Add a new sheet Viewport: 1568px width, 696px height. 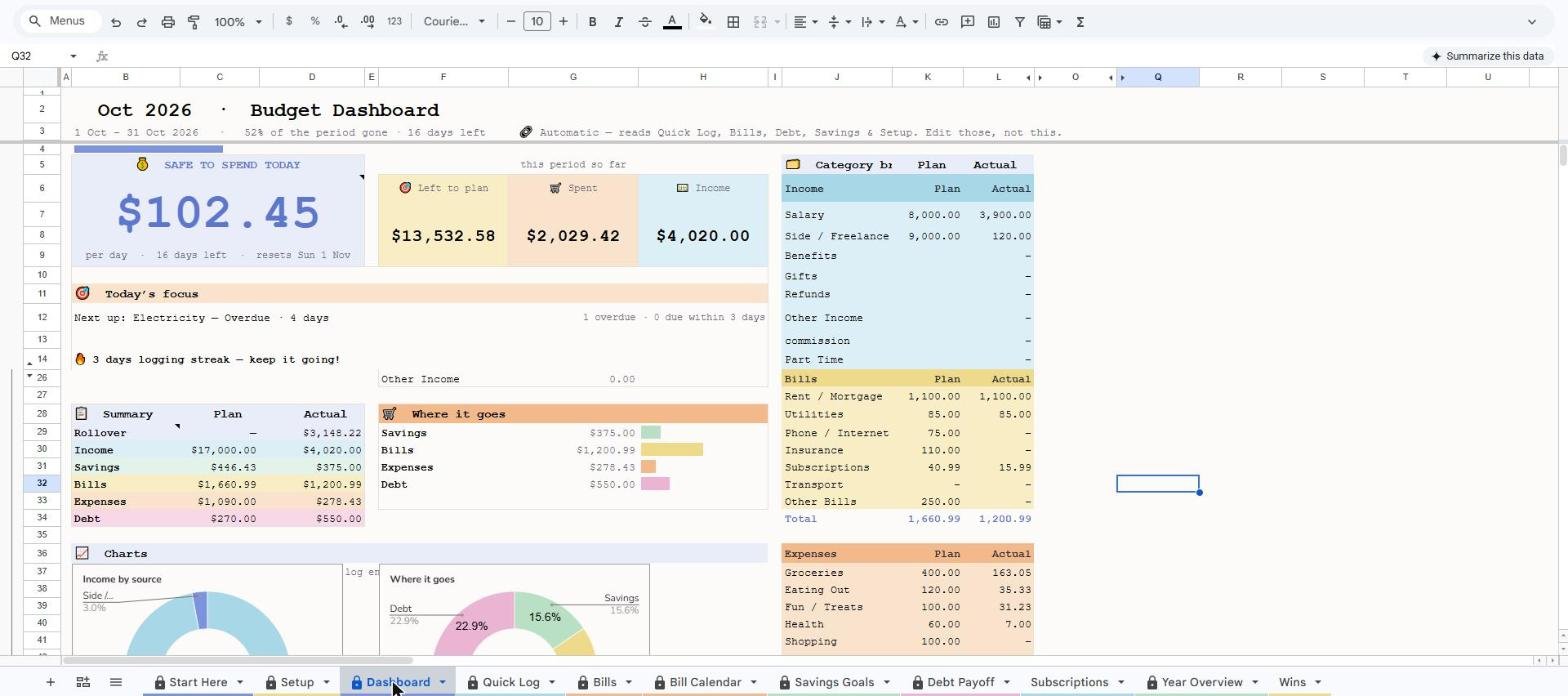tap(50, 682)
